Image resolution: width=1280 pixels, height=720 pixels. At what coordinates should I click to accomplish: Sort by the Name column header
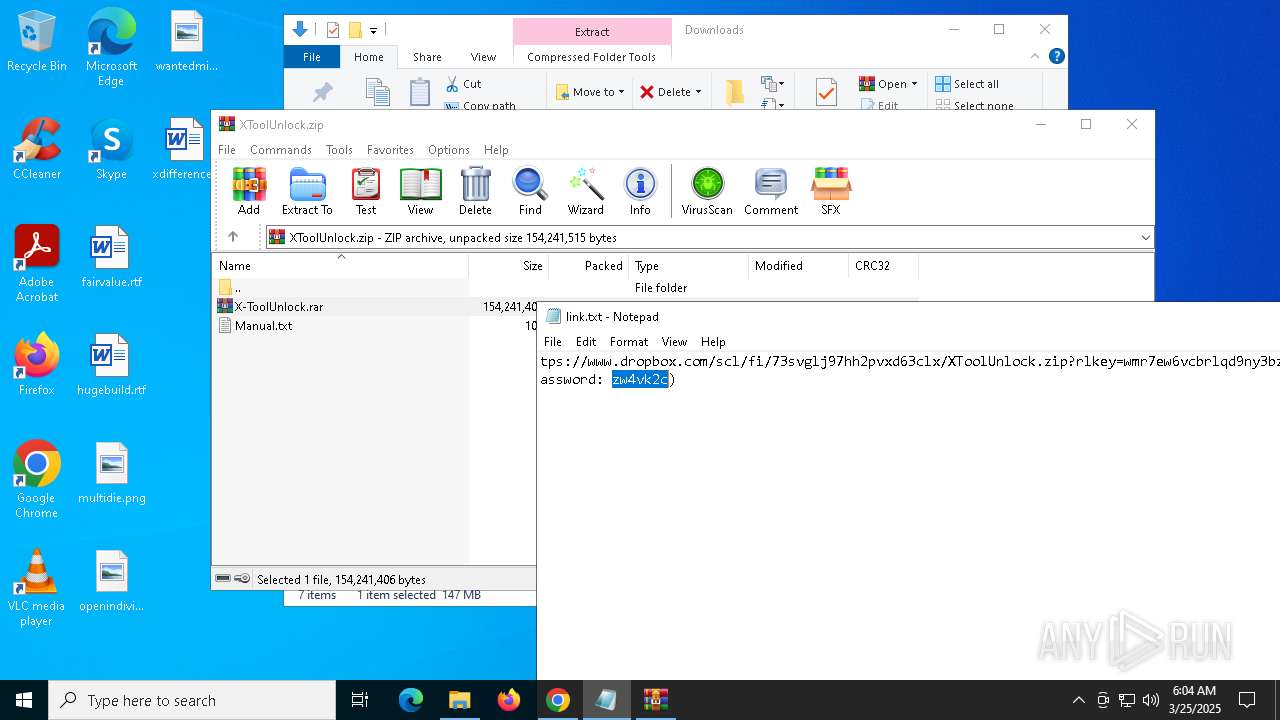(x=340, y=266)
